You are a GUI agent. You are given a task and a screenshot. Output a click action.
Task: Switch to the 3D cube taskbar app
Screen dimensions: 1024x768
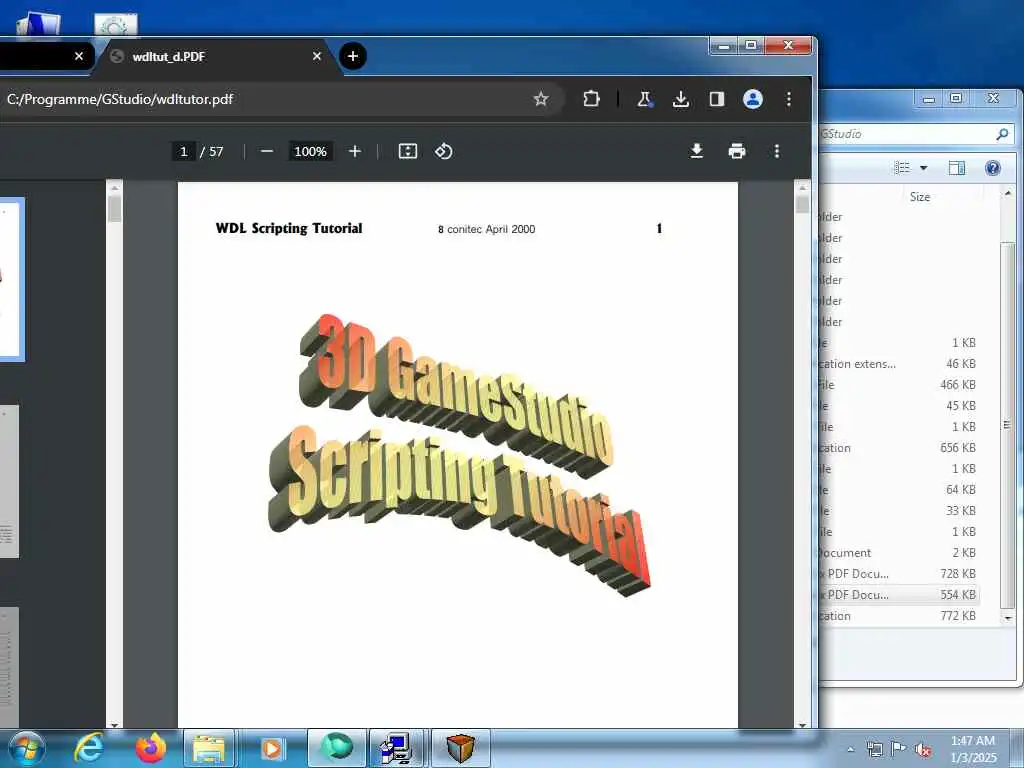(460, 748)
